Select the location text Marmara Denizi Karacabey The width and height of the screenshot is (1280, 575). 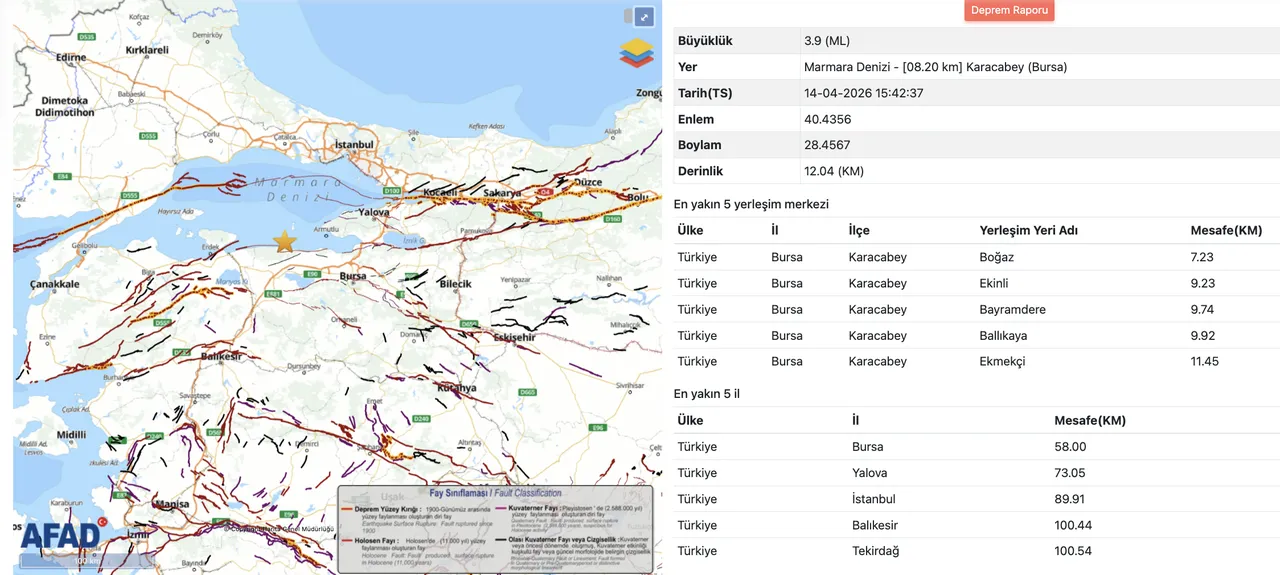point(935,67)
